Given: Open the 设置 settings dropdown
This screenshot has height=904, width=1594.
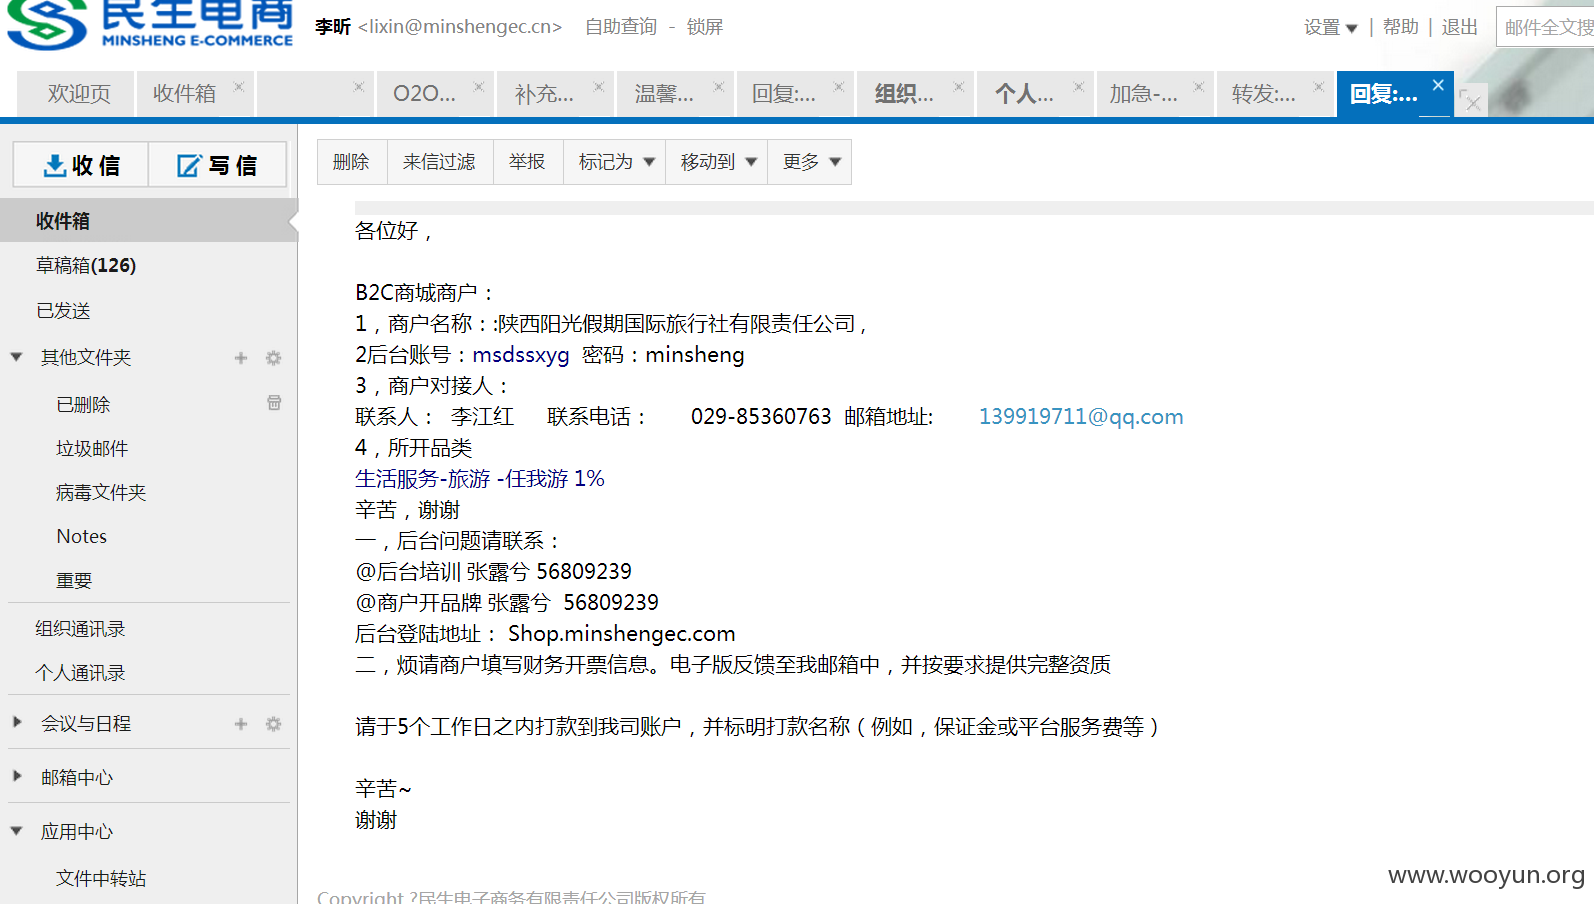Looking at the screenshot, I should (x=1330, y=27).
